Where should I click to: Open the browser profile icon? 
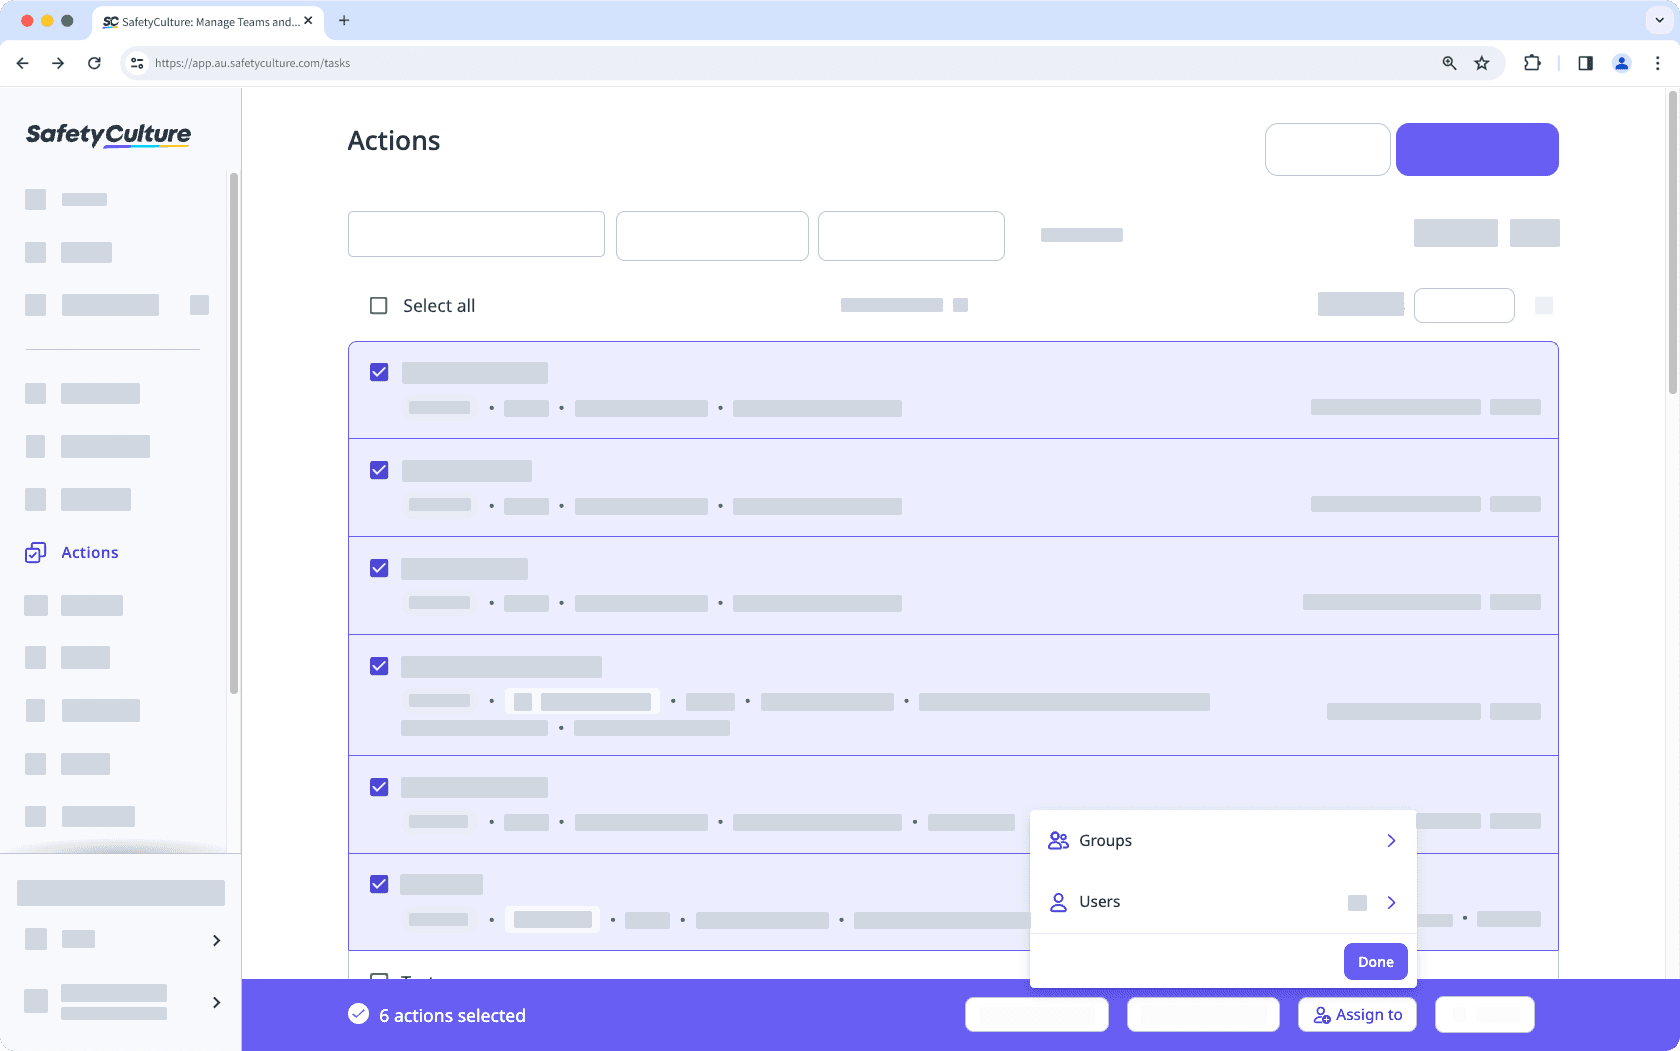1621,62
